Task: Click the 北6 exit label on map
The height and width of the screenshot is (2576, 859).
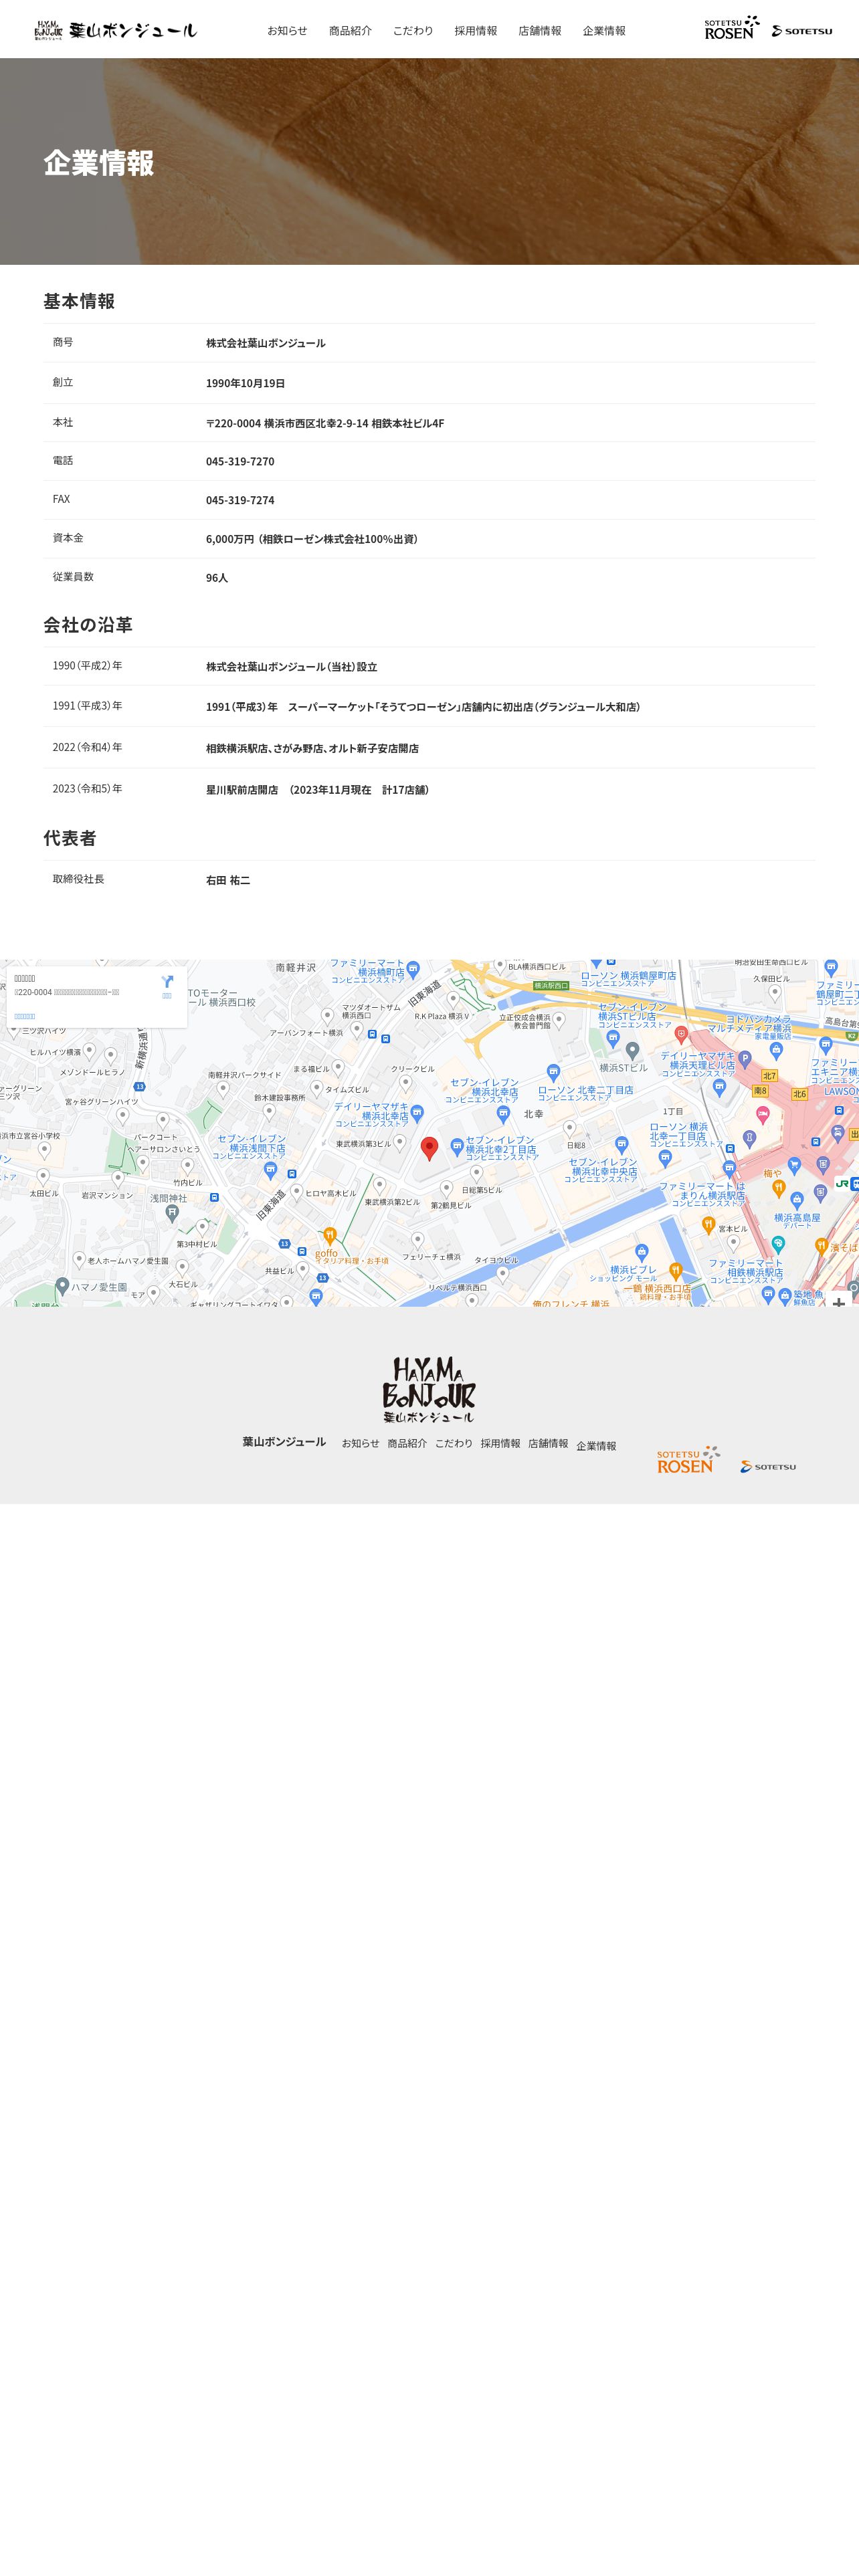Action: 799,1094
